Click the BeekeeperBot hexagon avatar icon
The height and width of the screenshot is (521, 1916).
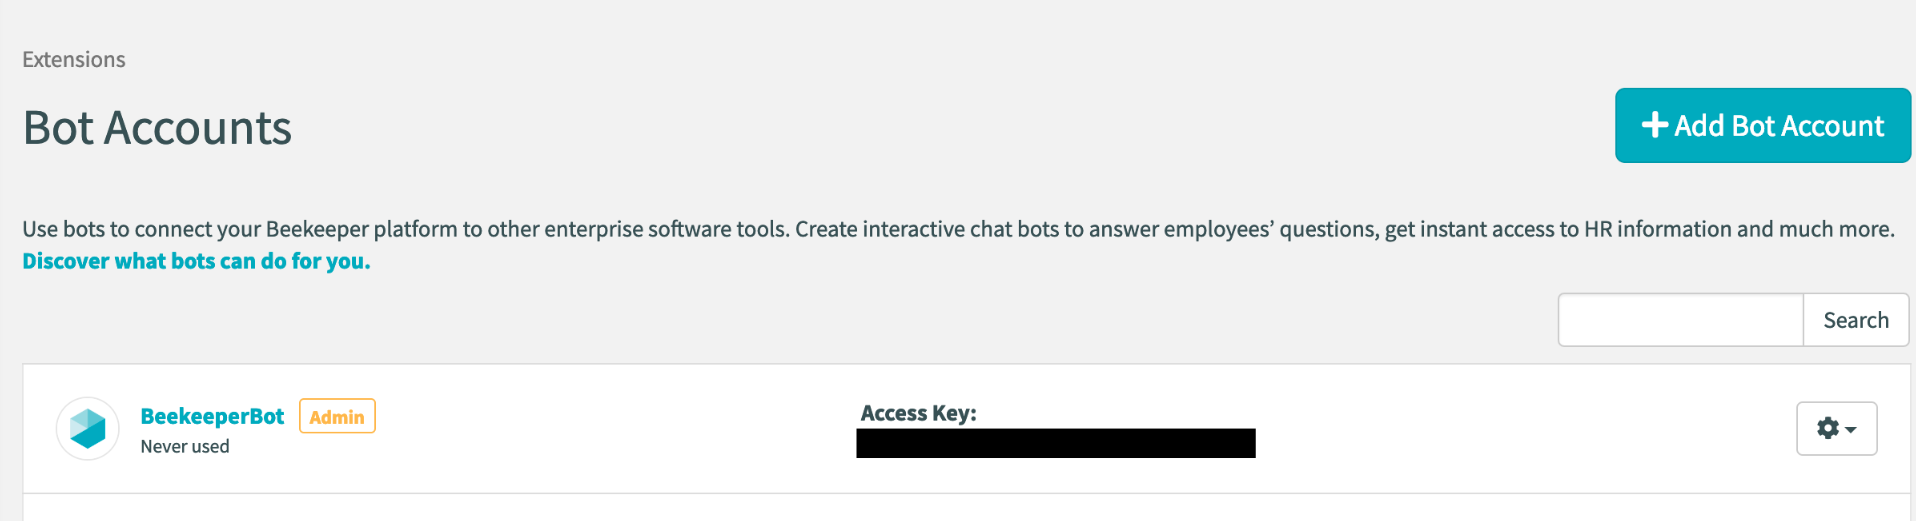coord(88,429)
